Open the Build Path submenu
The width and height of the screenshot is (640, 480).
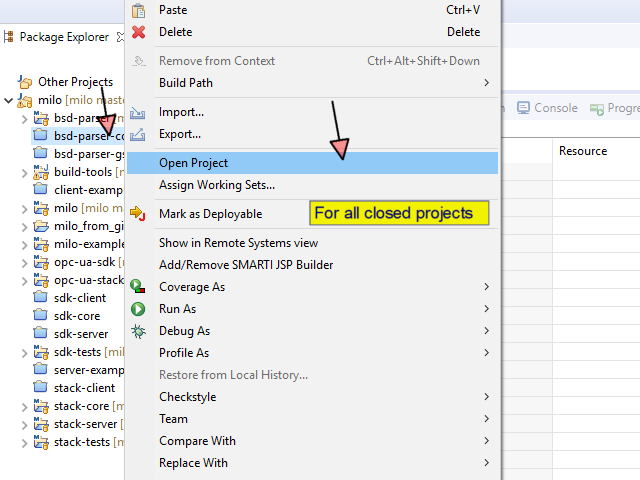(x=312, y=83)
